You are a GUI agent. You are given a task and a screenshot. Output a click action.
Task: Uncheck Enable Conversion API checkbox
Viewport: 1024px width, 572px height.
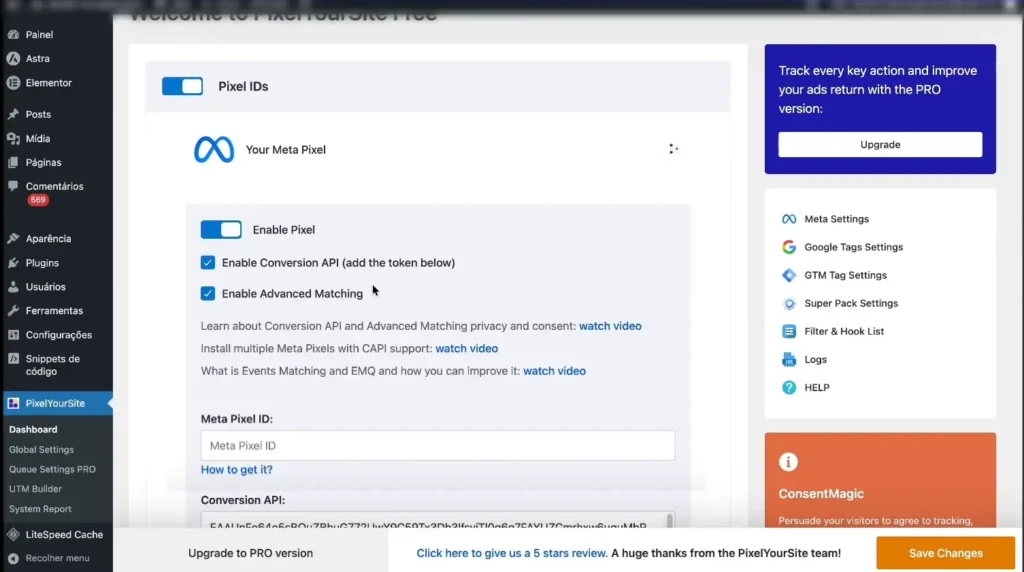(208, 262)
